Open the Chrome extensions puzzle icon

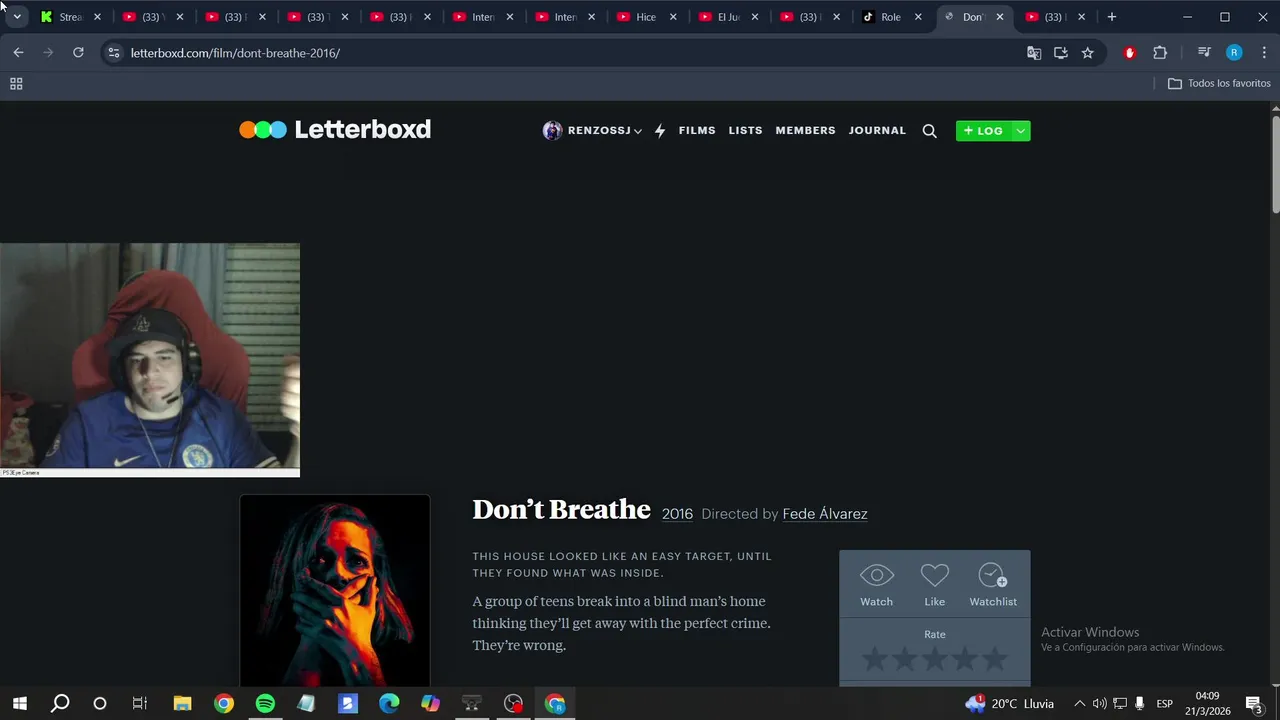(1160, 53)
